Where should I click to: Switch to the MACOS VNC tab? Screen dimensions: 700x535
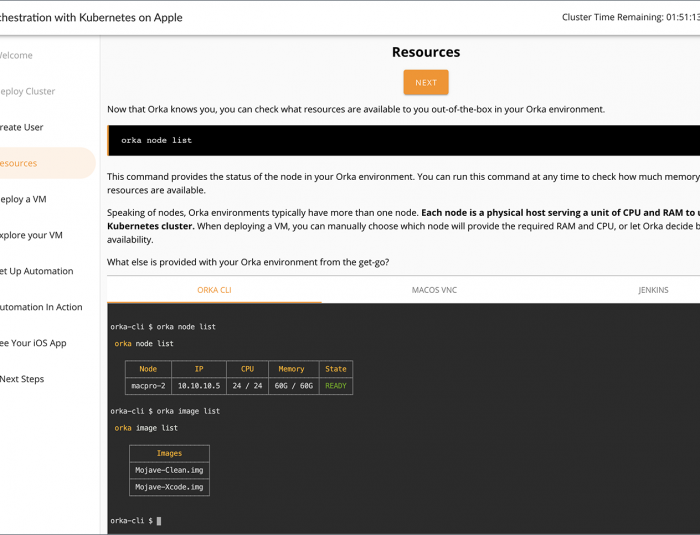click(434, 290)
